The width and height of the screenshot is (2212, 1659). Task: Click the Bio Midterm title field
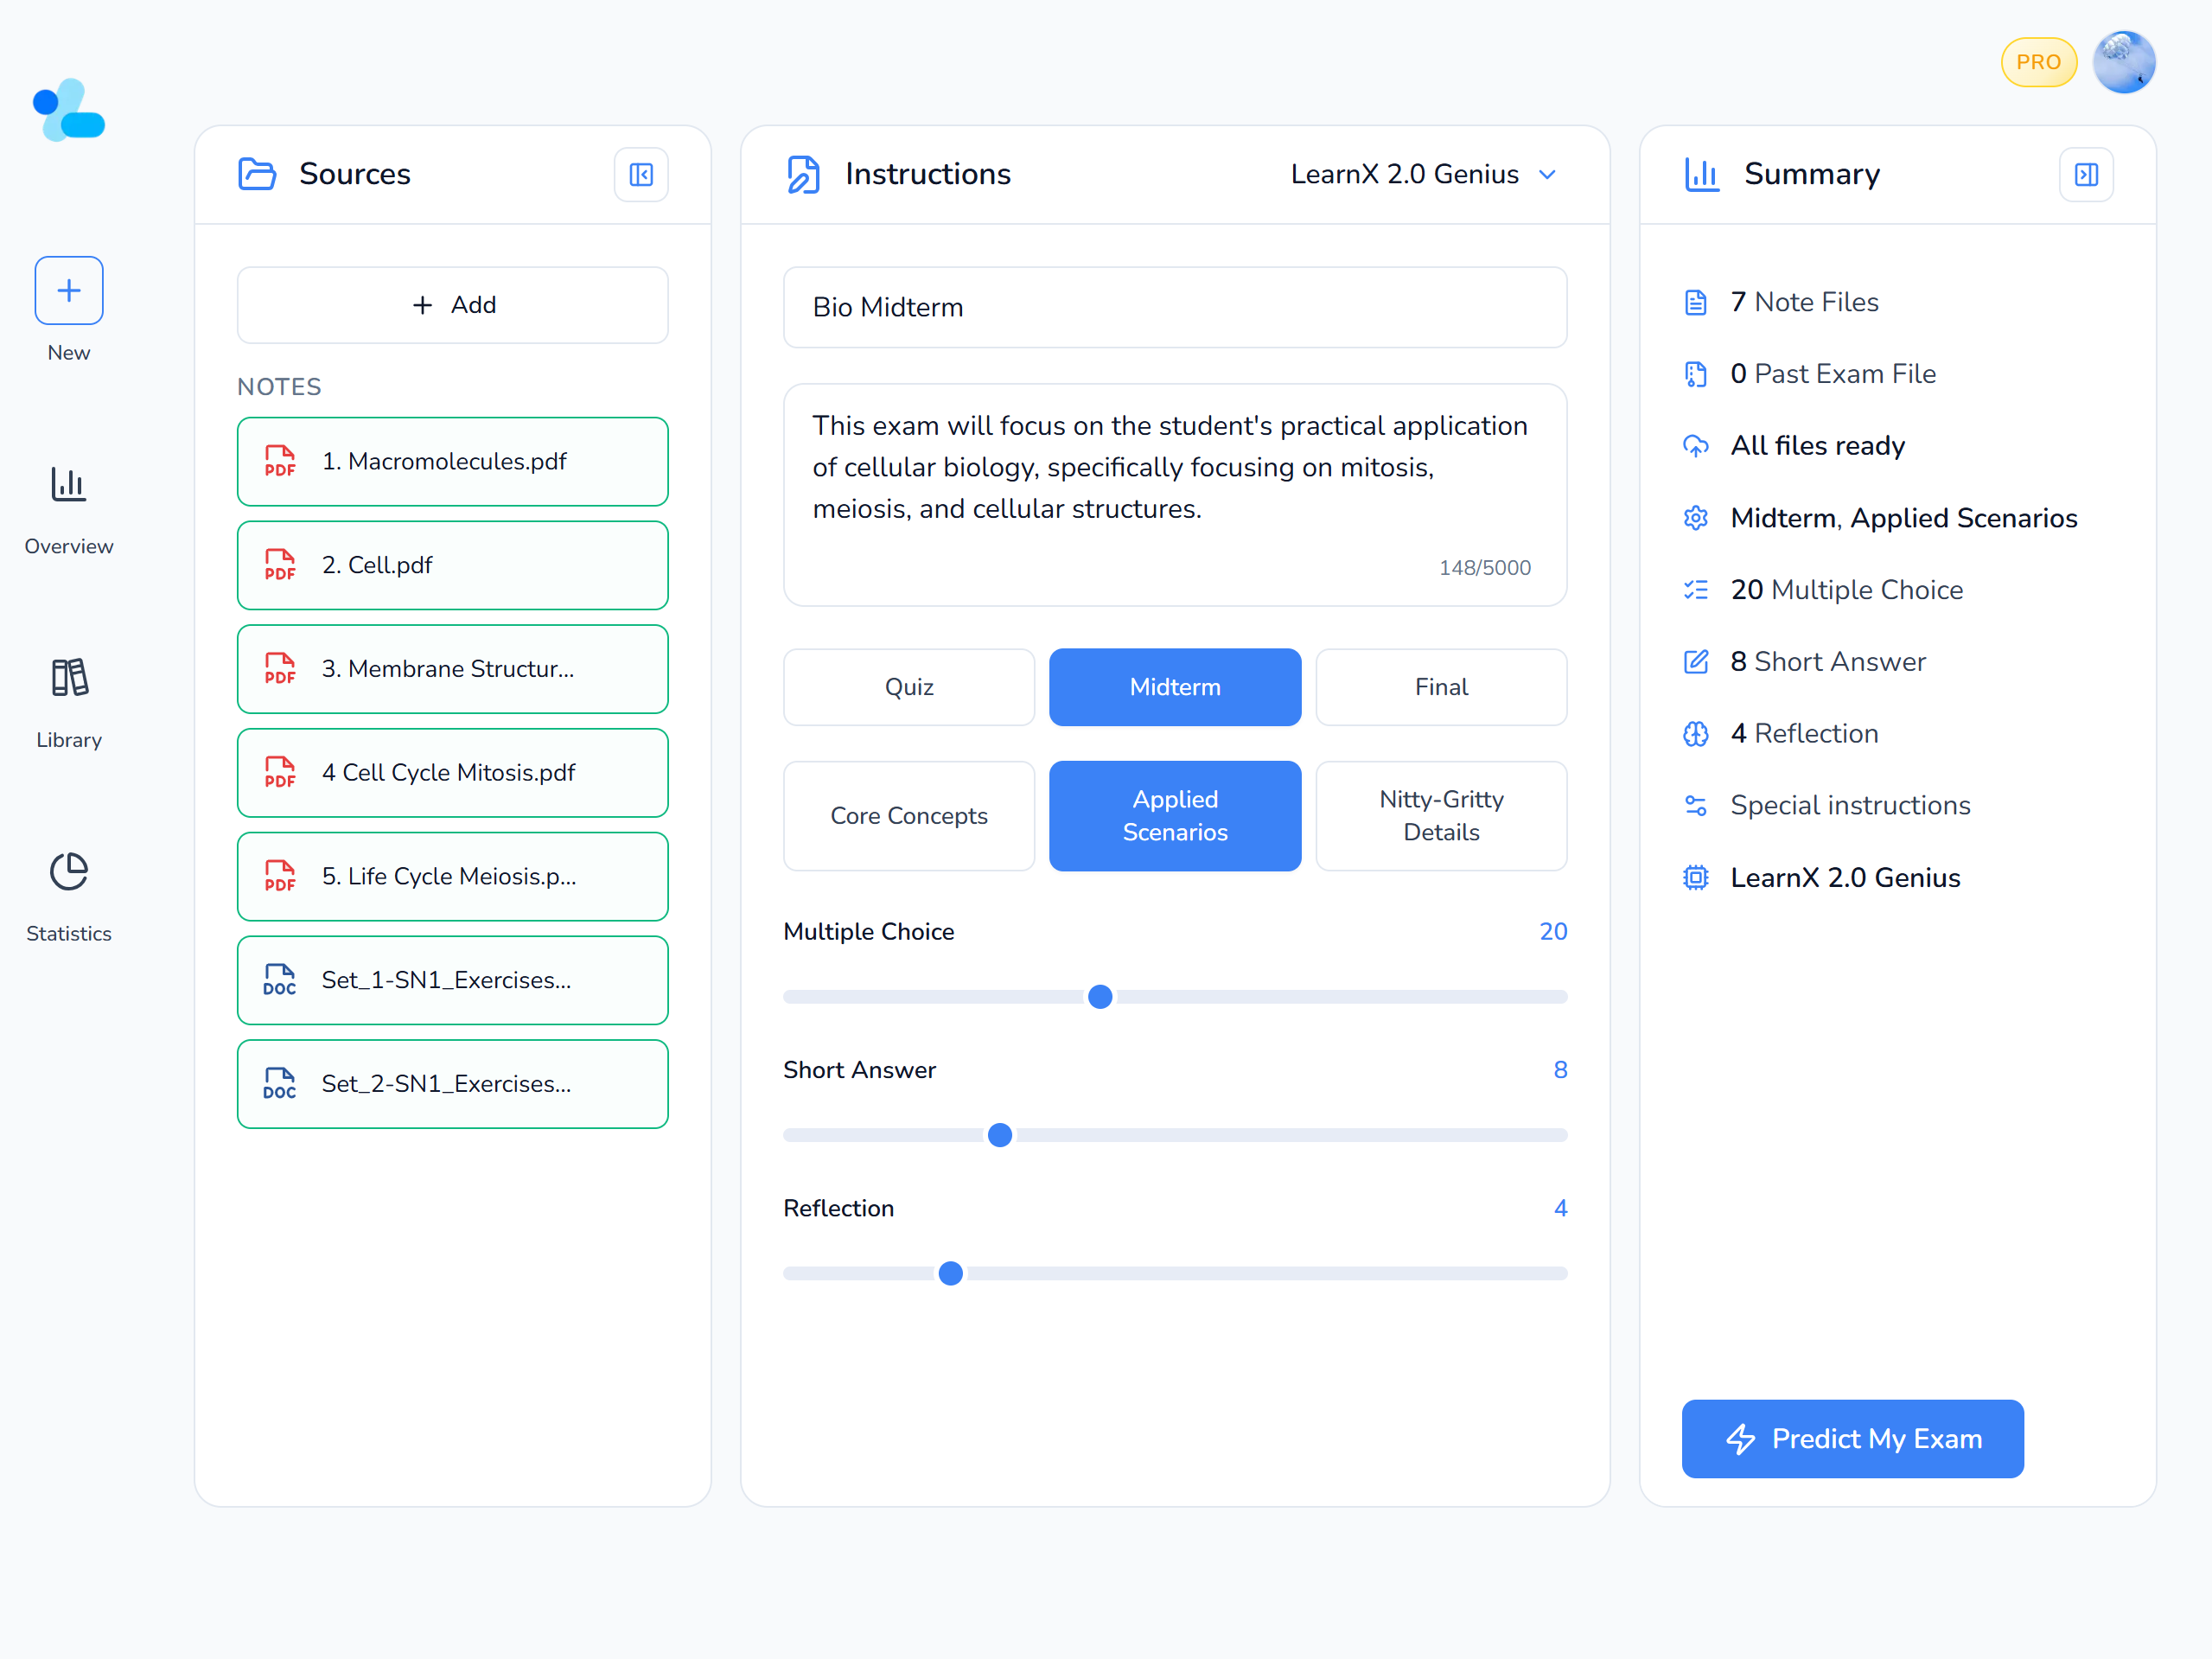tap(1174, 307)
